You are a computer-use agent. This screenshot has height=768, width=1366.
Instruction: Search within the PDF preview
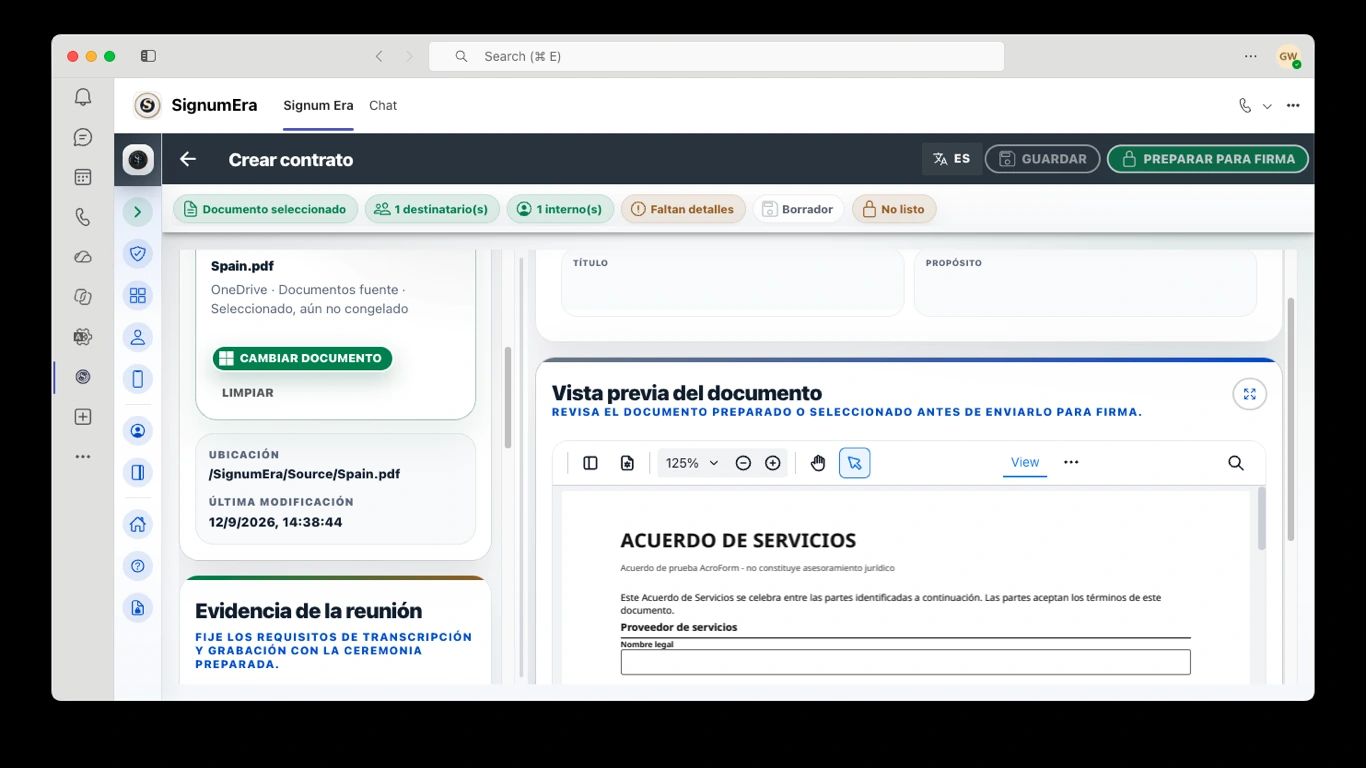click(1236, 463)
